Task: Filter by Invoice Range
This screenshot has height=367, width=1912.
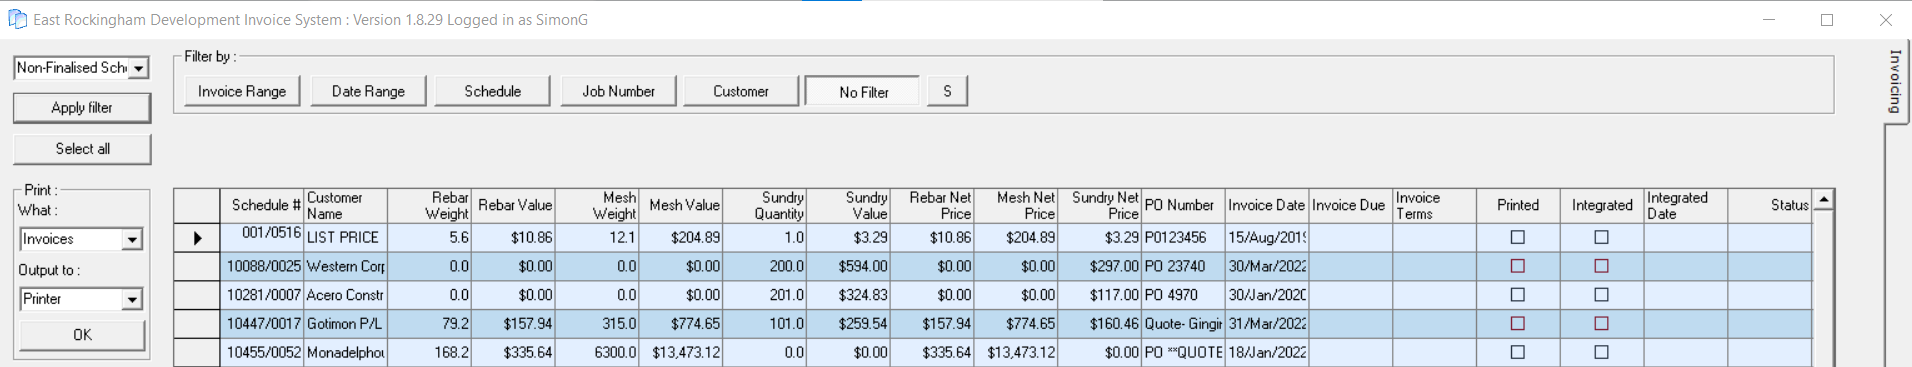Action: (x=242, y=91)
